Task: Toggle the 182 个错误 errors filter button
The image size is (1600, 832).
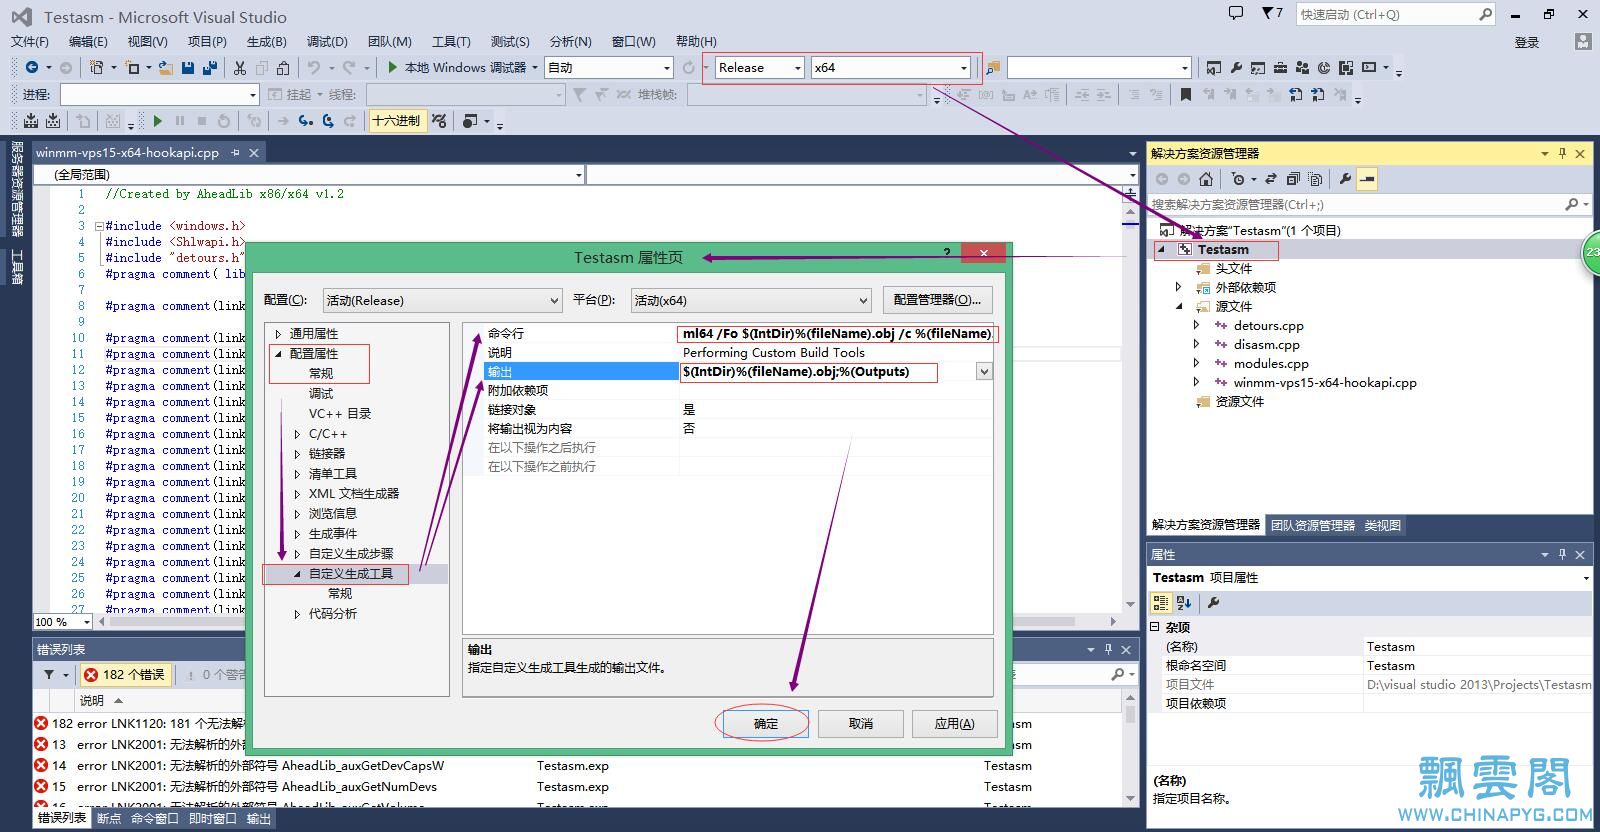Action: tap(126, 675)
